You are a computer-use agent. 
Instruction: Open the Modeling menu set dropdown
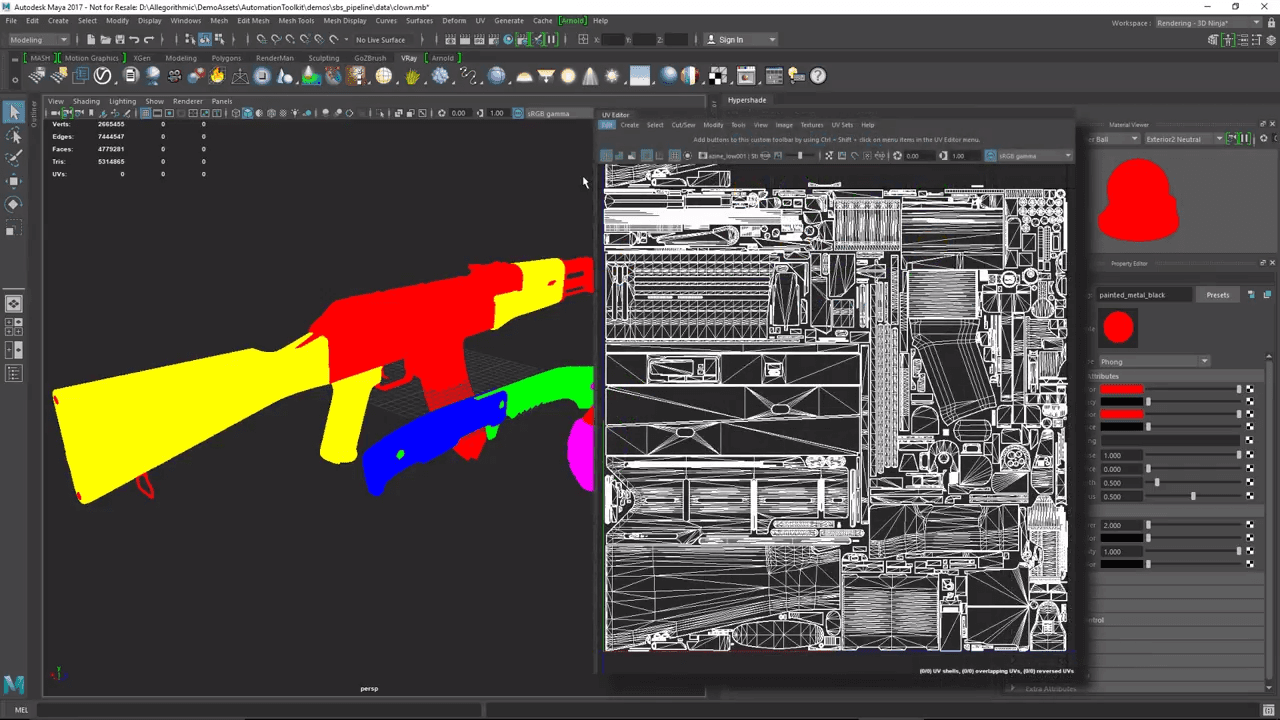39,40
